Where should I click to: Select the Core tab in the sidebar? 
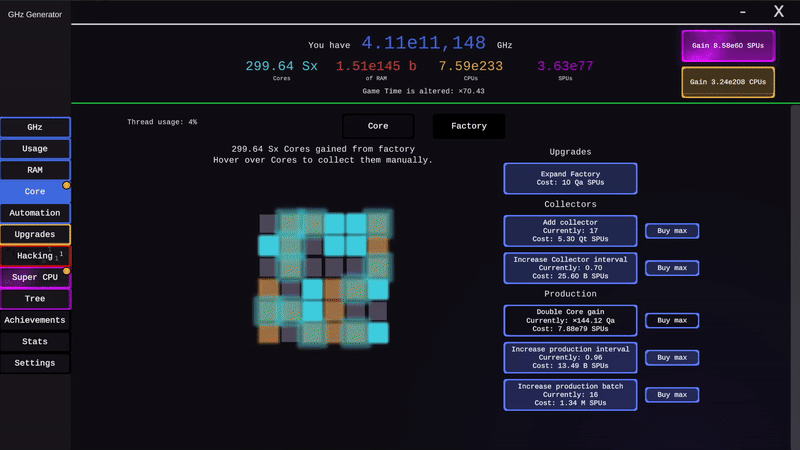pyautogui.click(x=35, y=191)
